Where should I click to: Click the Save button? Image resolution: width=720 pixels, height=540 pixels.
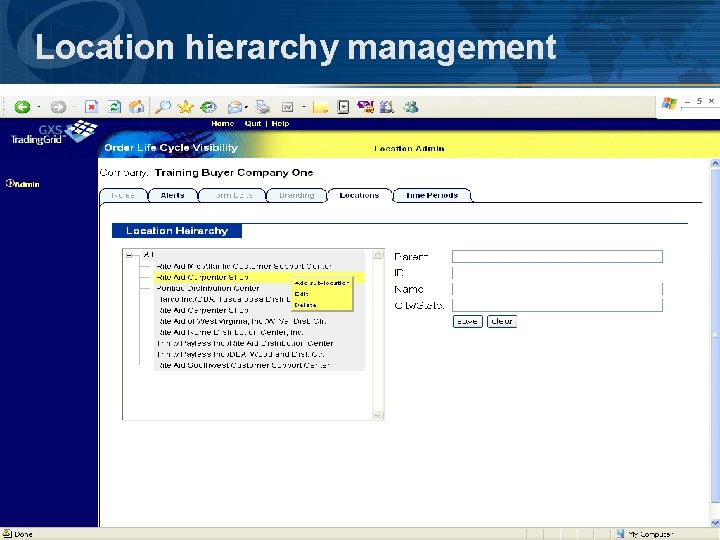click(x=467, y=321)
